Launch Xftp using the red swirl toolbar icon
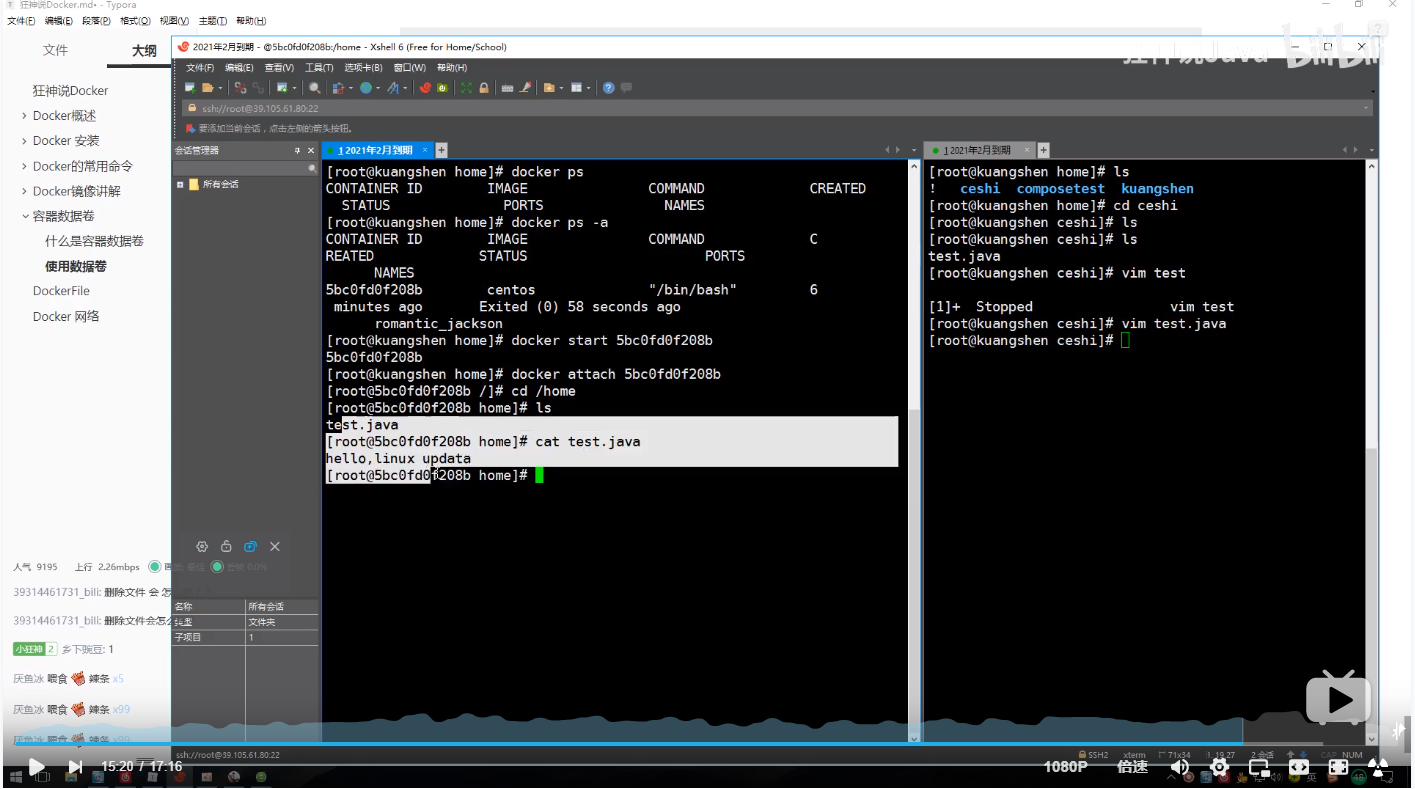Image resolution: width=1415 pixels, height=789 pixels. coord(425,88)
